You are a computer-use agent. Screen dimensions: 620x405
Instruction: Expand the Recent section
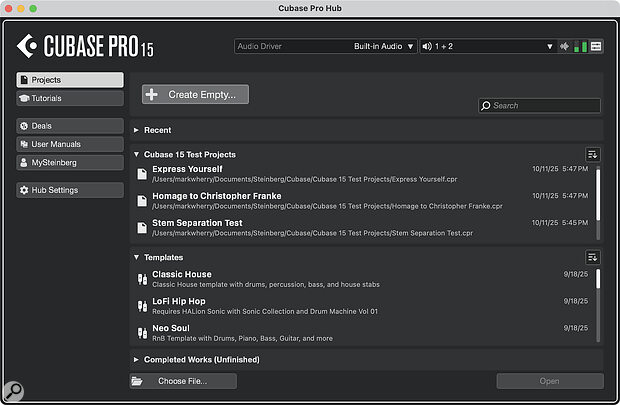[136, 130]
